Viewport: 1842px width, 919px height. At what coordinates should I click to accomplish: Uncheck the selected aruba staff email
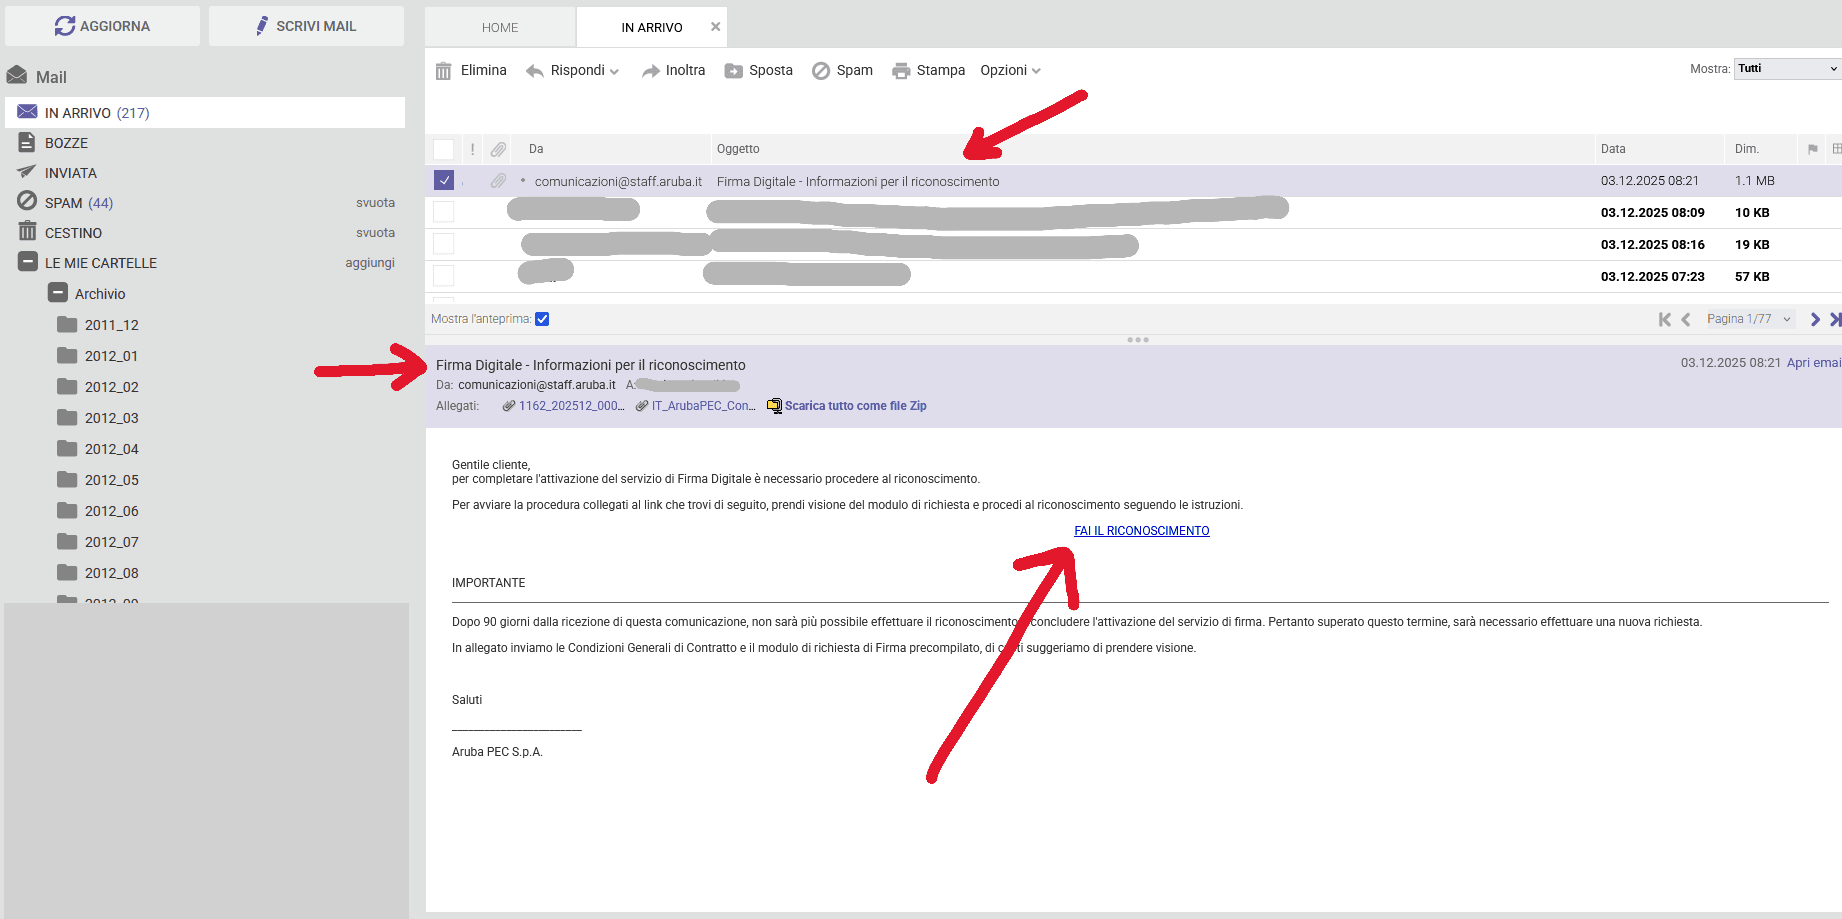[x=444, y=181]
